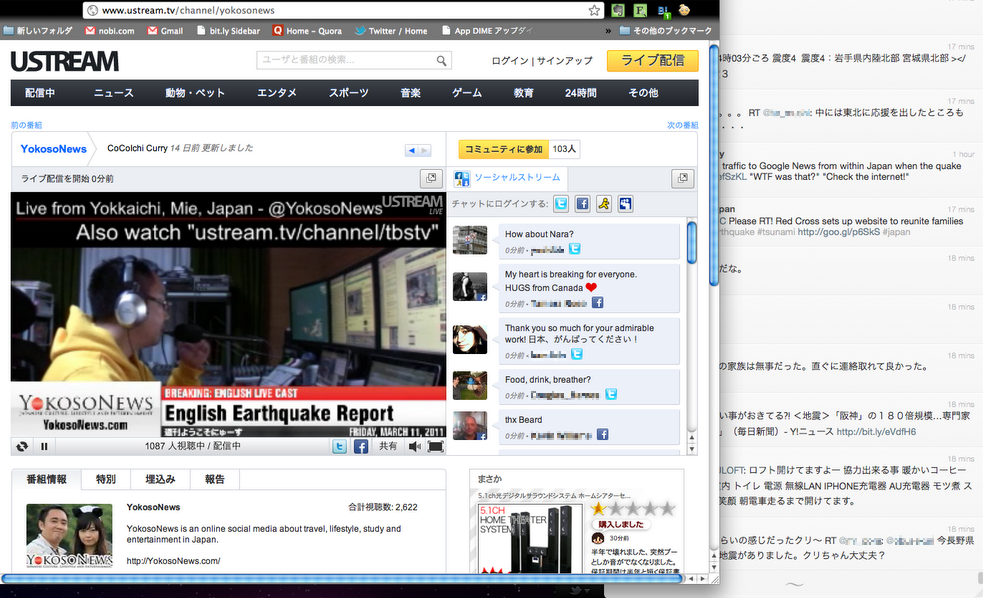Click the grey next-video arrow
The height and width of the screenshot is (598, 983).
(x=425, y=150)
